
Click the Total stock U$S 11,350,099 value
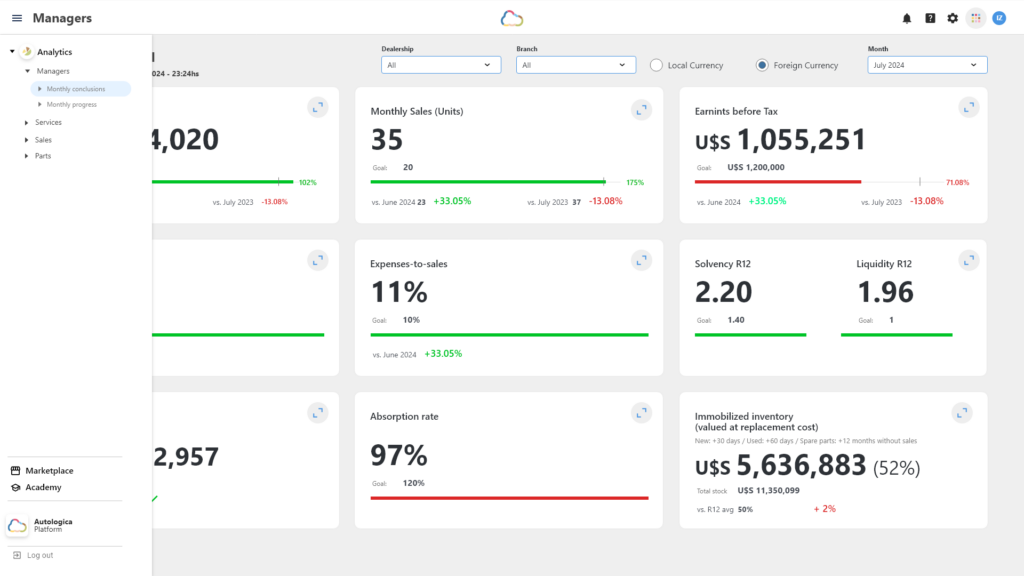[768, 490]
